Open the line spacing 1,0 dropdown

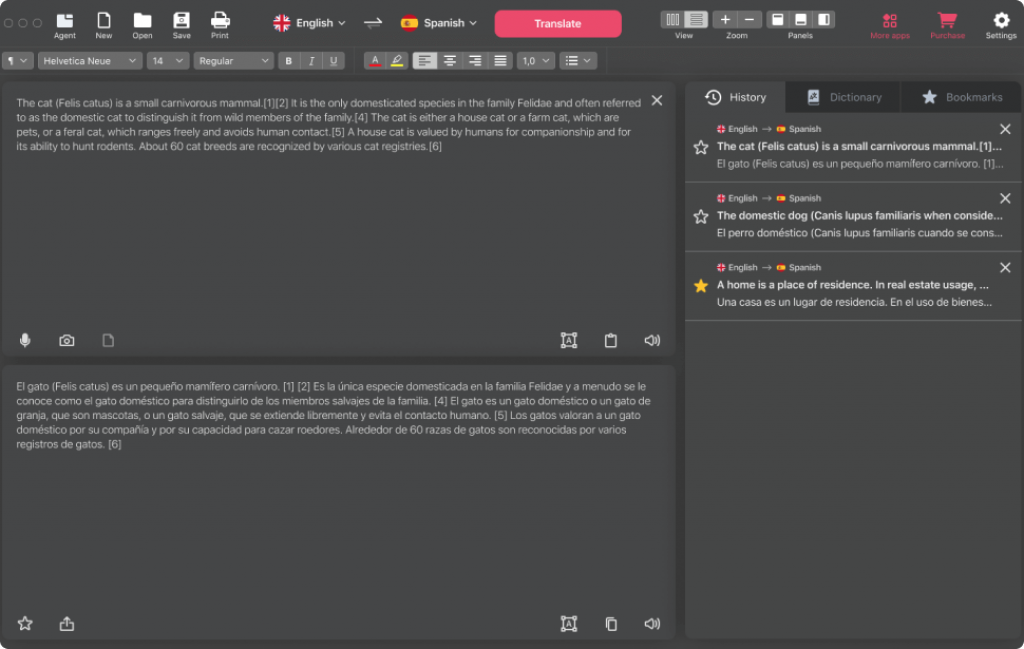point(535,60)
